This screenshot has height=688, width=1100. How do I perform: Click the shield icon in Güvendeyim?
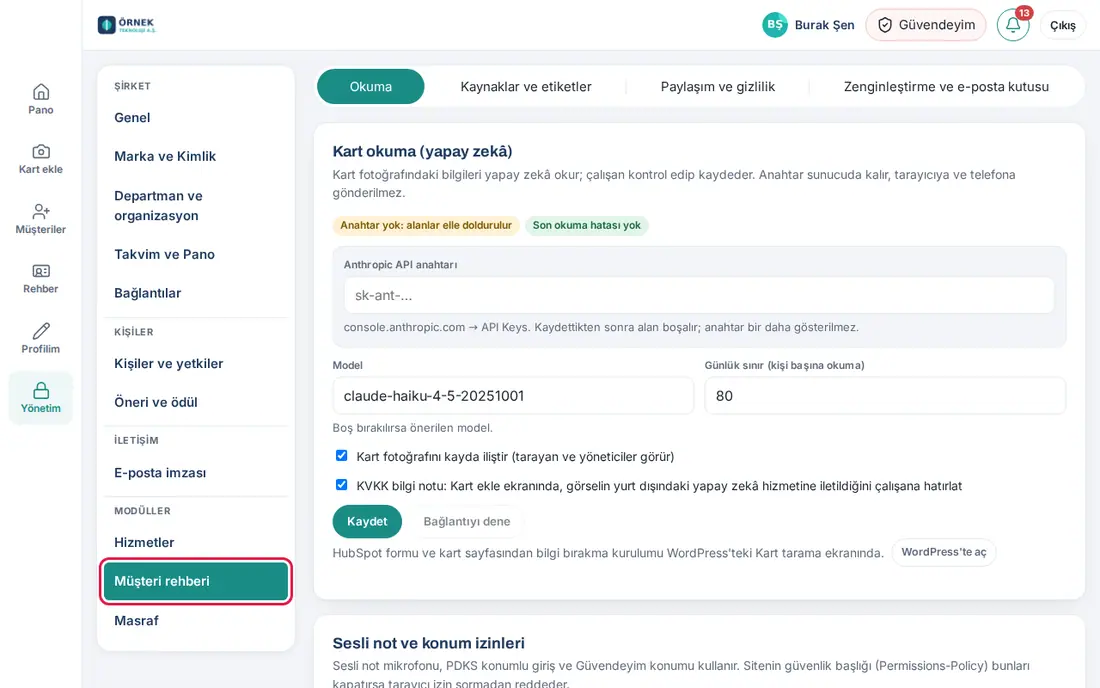coord(885,25)
